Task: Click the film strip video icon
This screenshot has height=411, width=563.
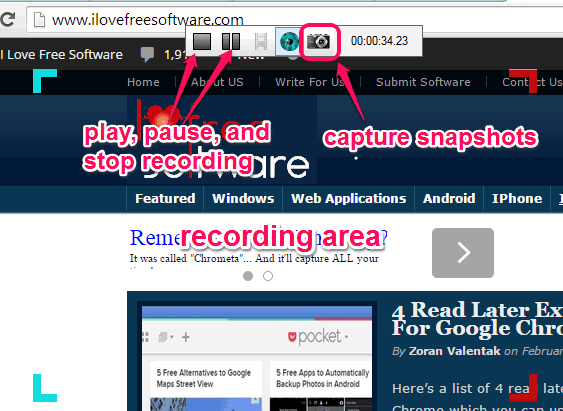Action: click(x=261, y=42)
